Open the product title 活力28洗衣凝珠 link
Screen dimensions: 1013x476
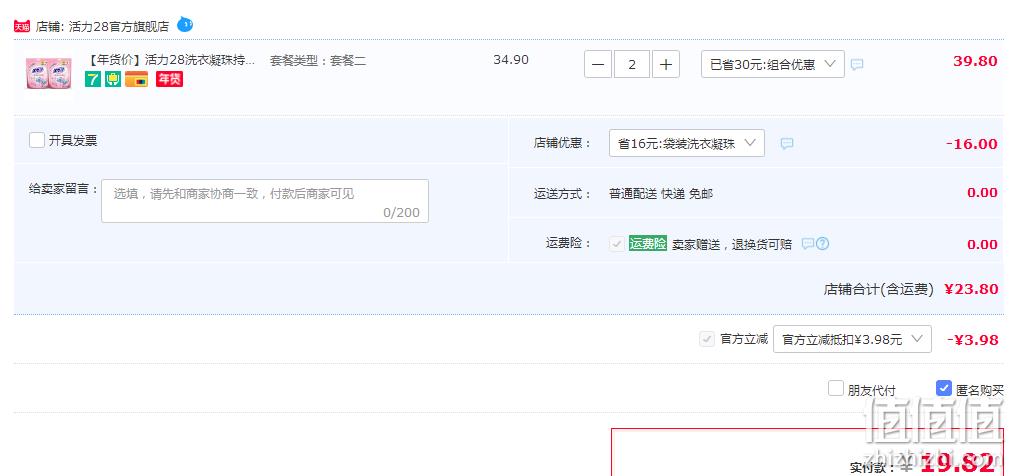(170, 61)
